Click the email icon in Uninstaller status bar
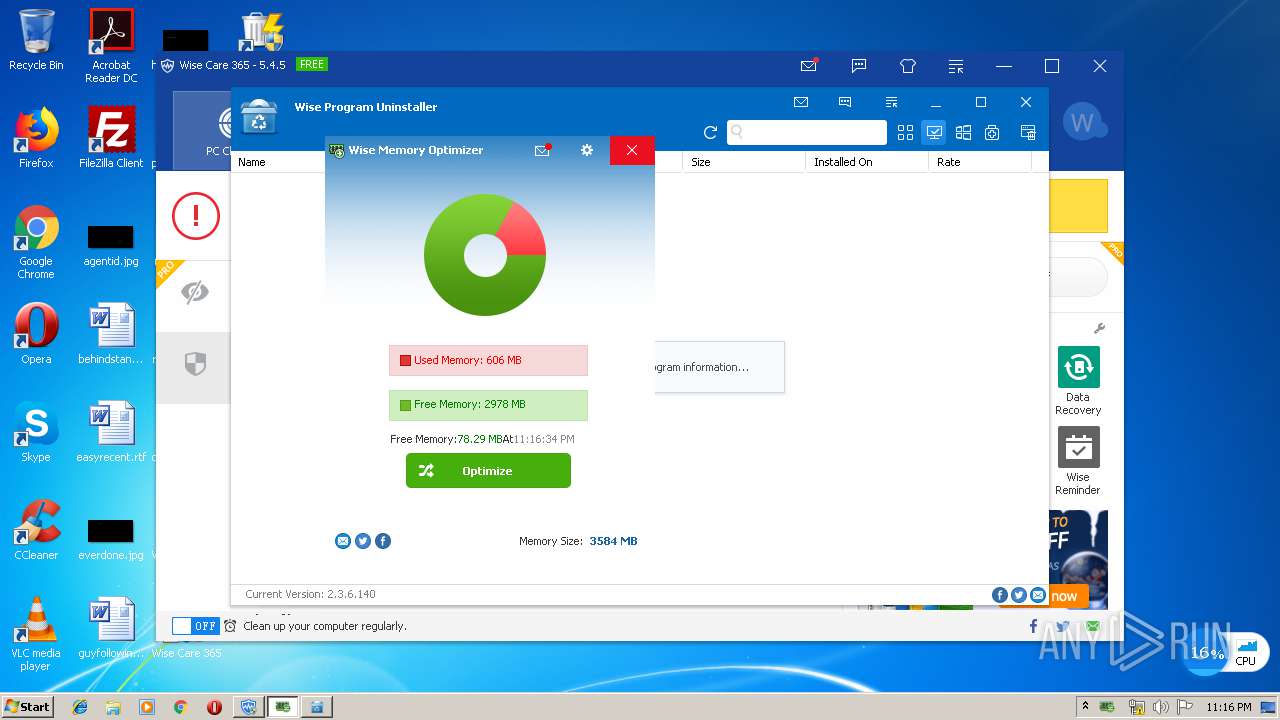The width and height of the screenshot is (1280, 720). pos(1038,595)
